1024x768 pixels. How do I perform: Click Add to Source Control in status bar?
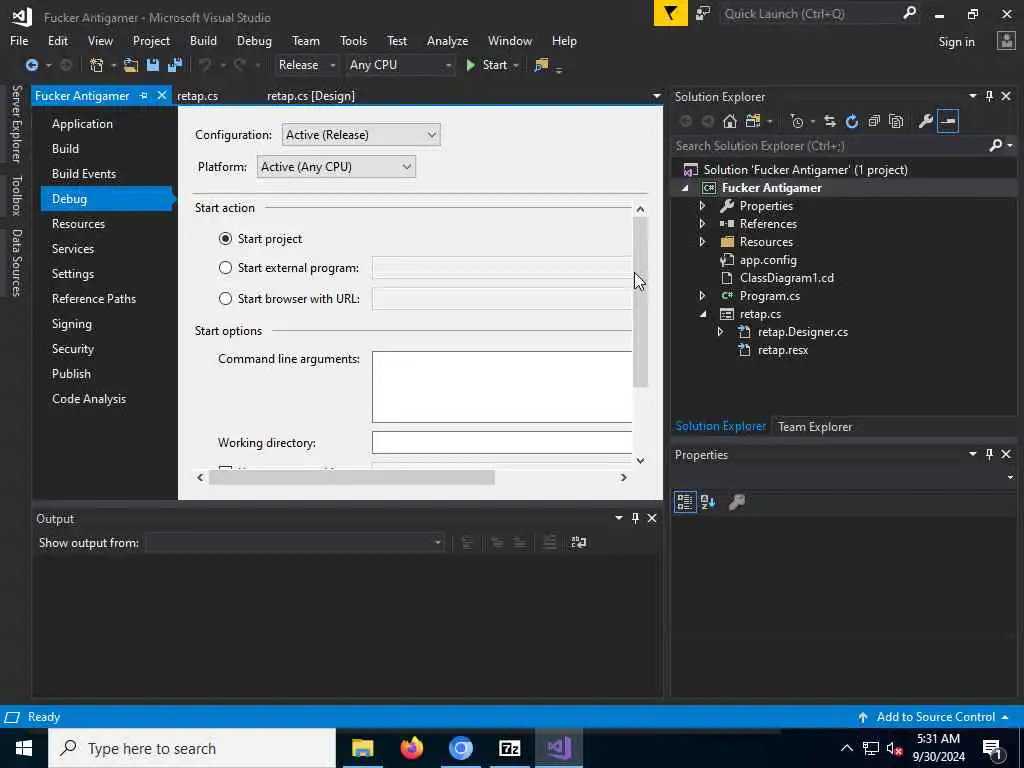[934, 717]
